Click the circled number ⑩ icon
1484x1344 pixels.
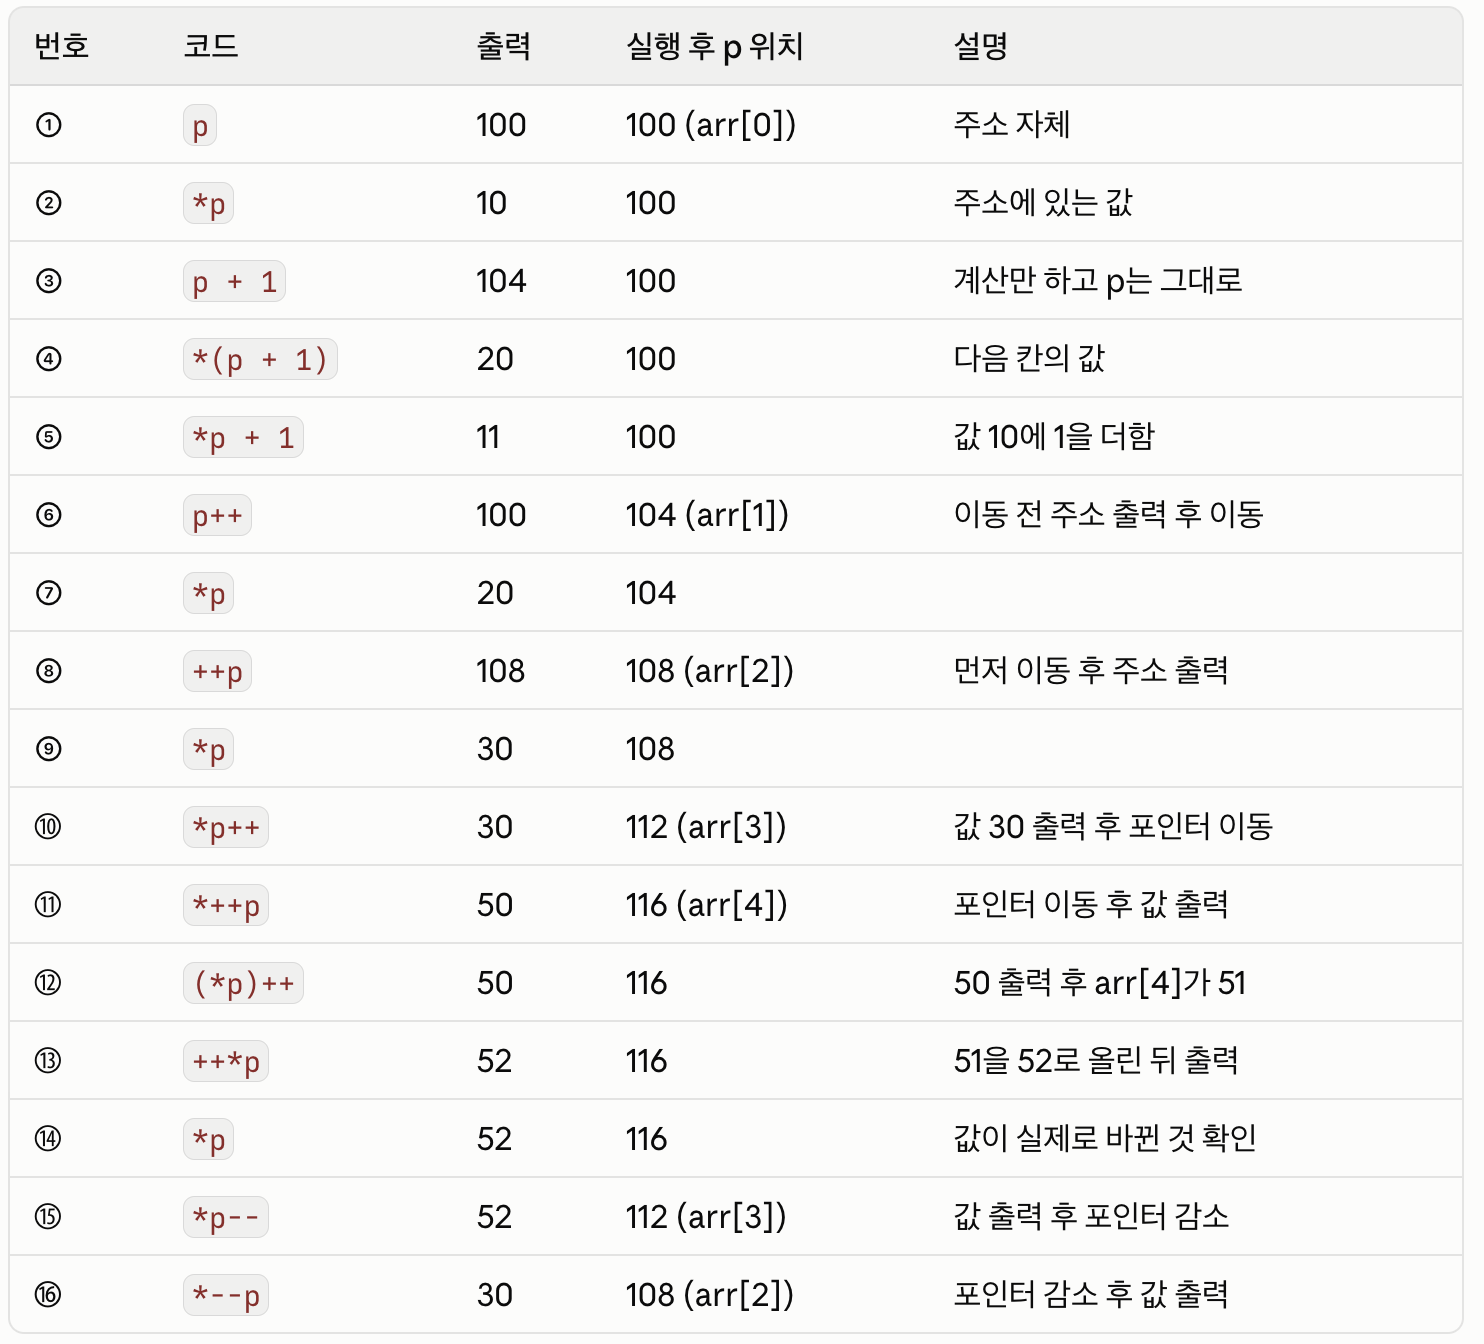[49, 827]
